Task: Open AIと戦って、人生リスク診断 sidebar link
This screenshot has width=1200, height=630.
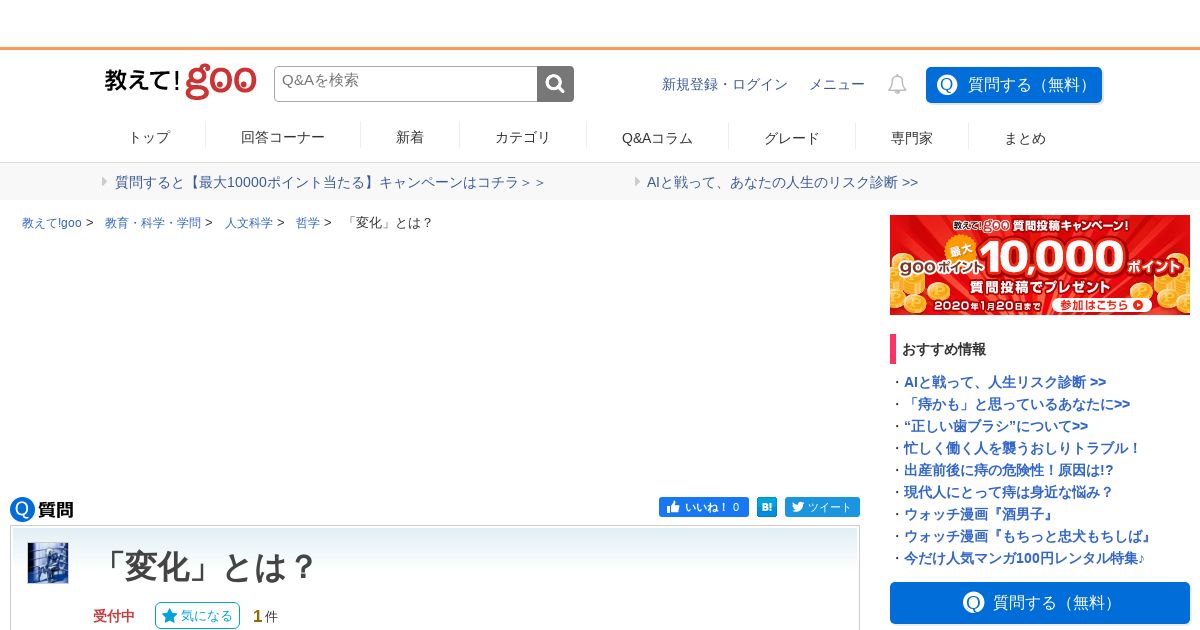Action: pyautogui.click(x=1005, y=382)
